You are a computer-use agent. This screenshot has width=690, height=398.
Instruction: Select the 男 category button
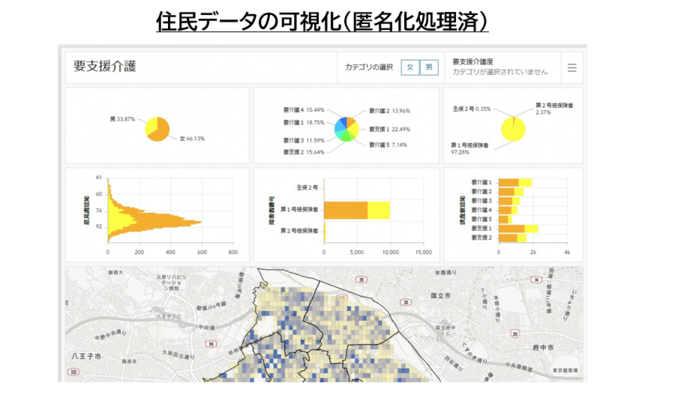[x=429, y=67]
